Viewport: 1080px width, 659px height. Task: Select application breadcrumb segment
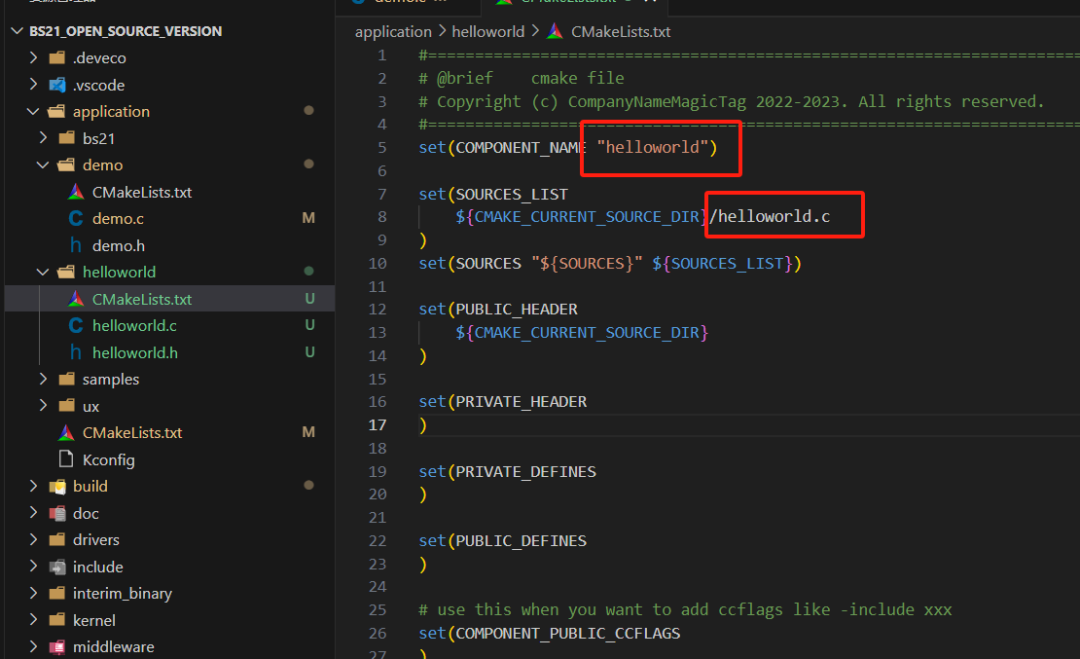pos(393,32)
